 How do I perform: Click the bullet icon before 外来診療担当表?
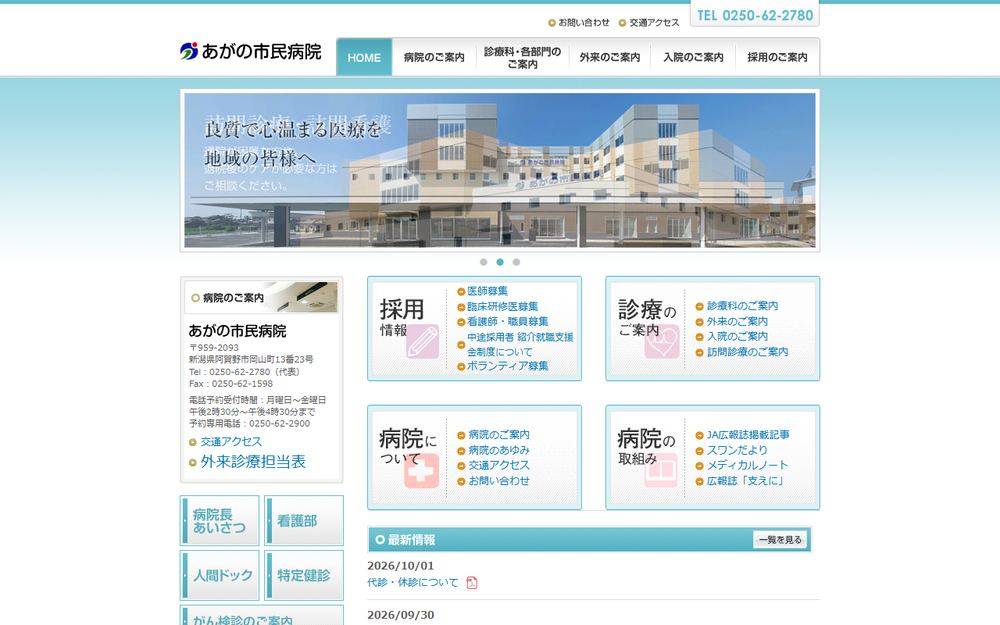[193, 463]
